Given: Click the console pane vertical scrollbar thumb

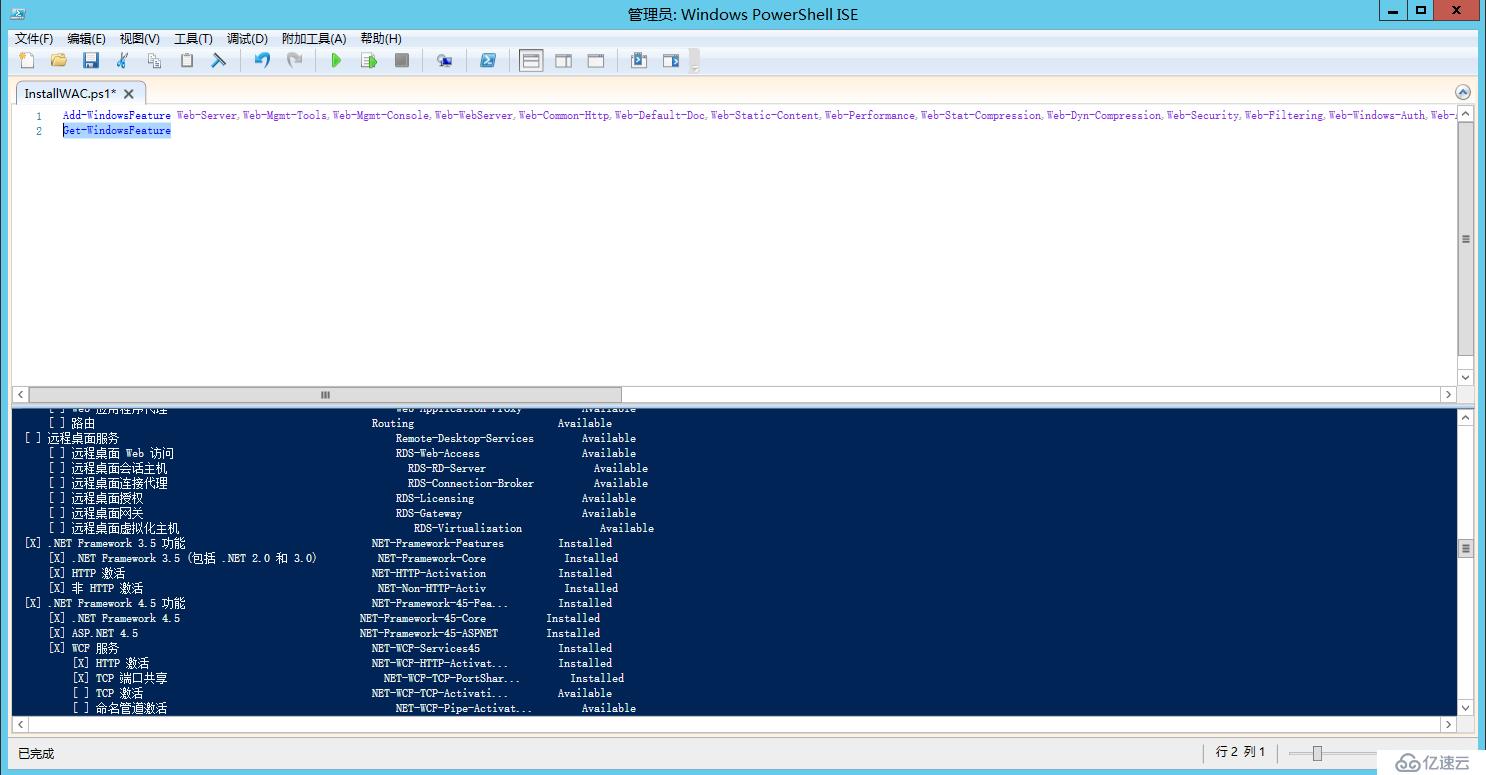Looking at the screenshot, I should pos(1466,548).
